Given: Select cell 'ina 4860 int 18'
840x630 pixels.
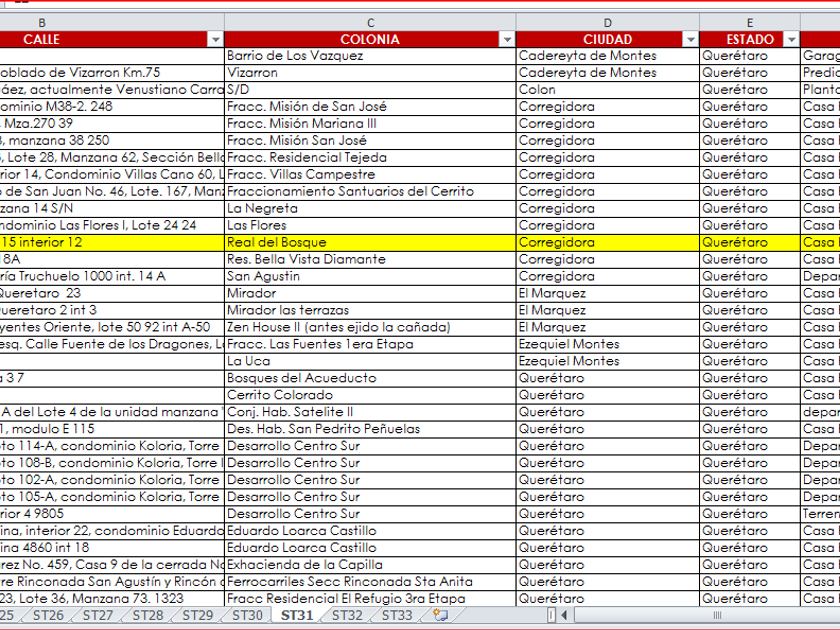Looking at the screenshot, I should click(x=111, y=548).
